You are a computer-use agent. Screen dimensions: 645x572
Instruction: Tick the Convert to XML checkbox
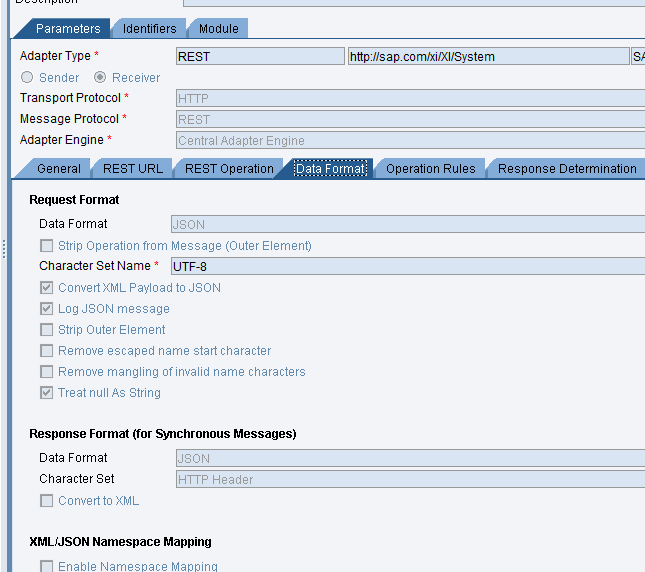(x=47, y=501)
